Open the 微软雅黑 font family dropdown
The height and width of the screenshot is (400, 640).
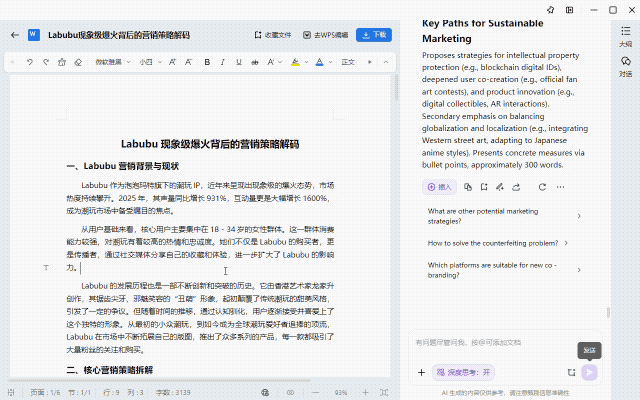tap(111, 62)
